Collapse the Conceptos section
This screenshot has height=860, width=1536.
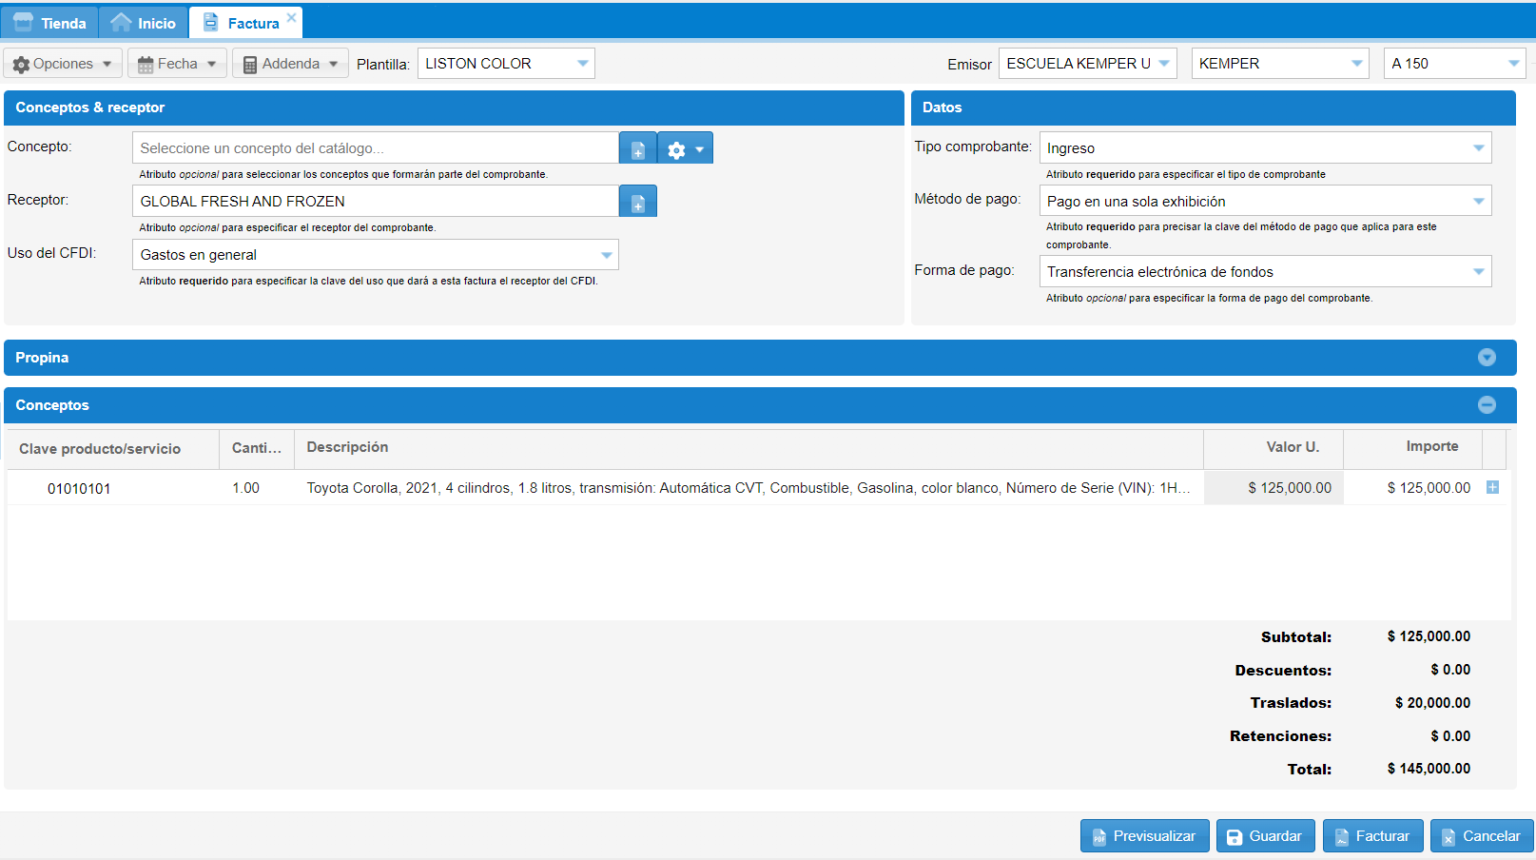coord(1486,405)
